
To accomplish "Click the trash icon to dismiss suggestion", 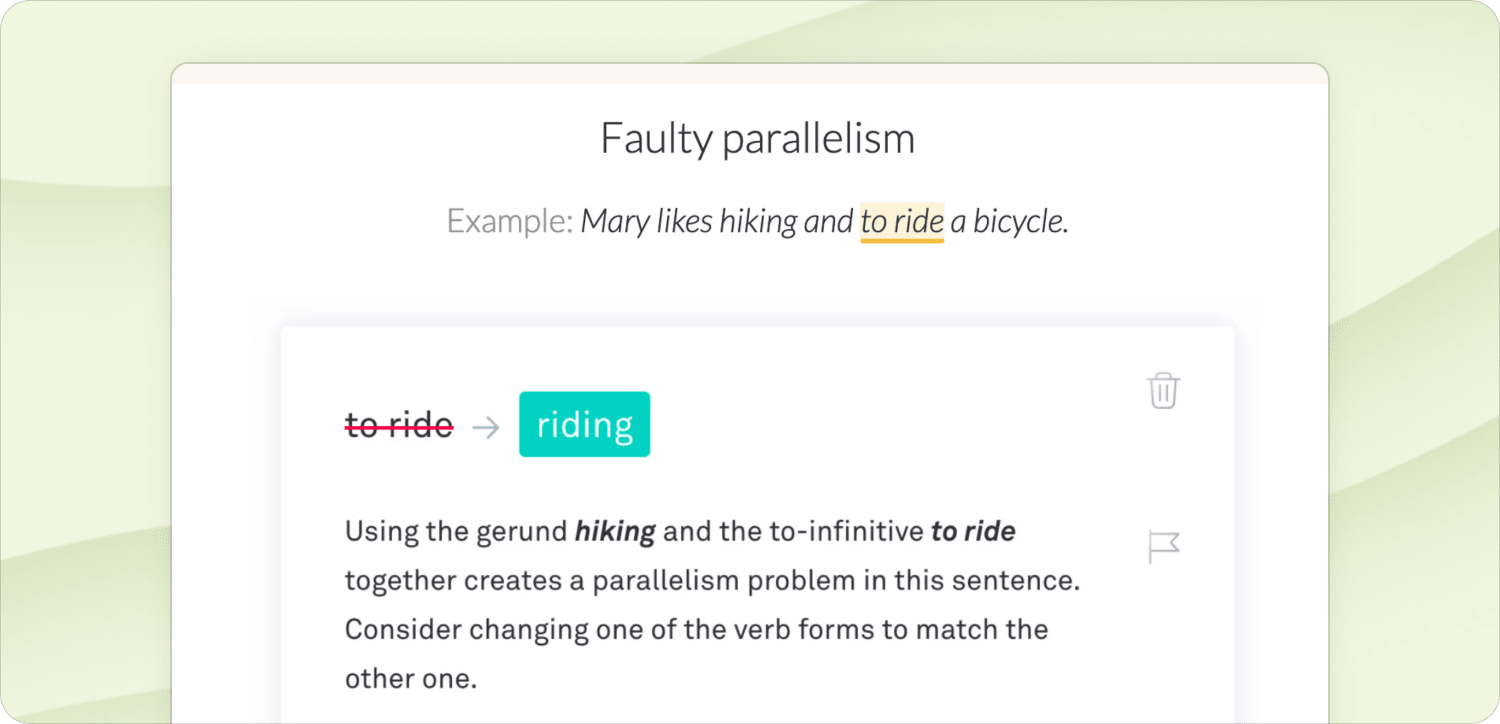I will point(1163,390).
